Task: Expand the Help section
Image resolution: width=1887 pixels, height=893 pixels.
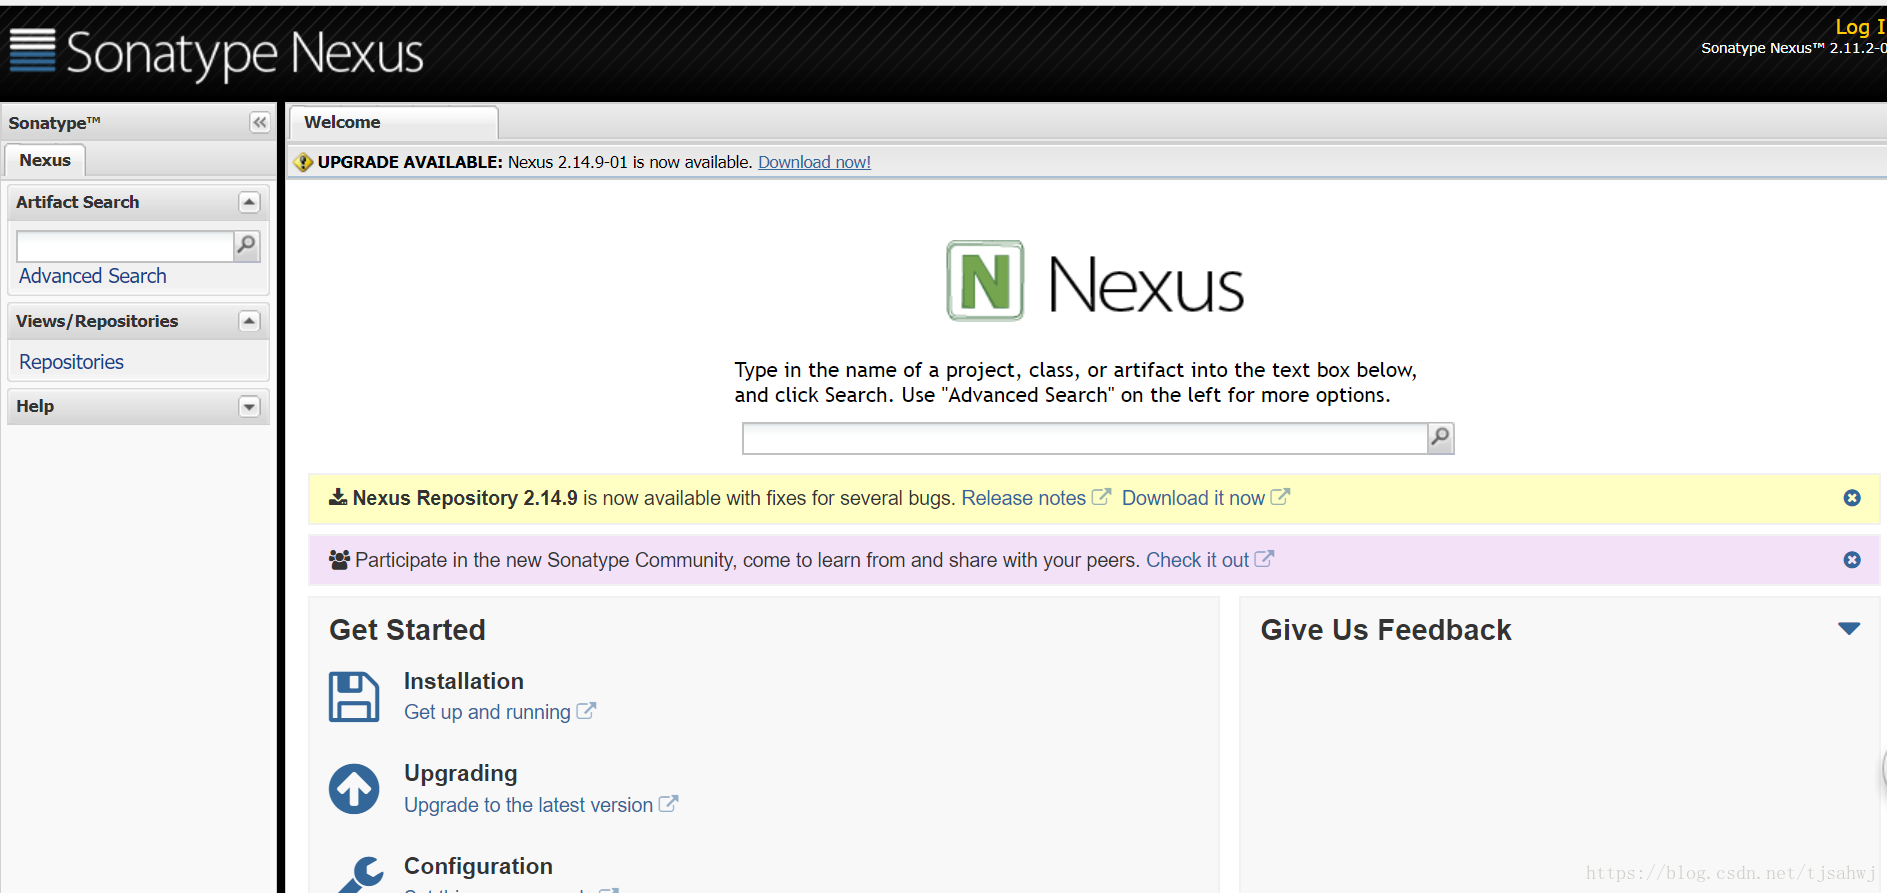Action: (x=250, y=406)
